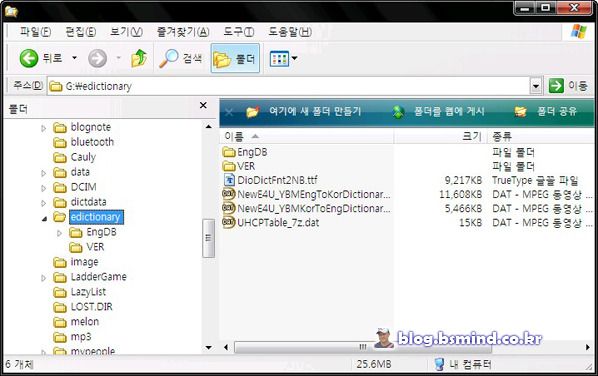Expand the data folder in tree
Image resolution: width=598 pixels, height=376 pixels.
(43, 173)
